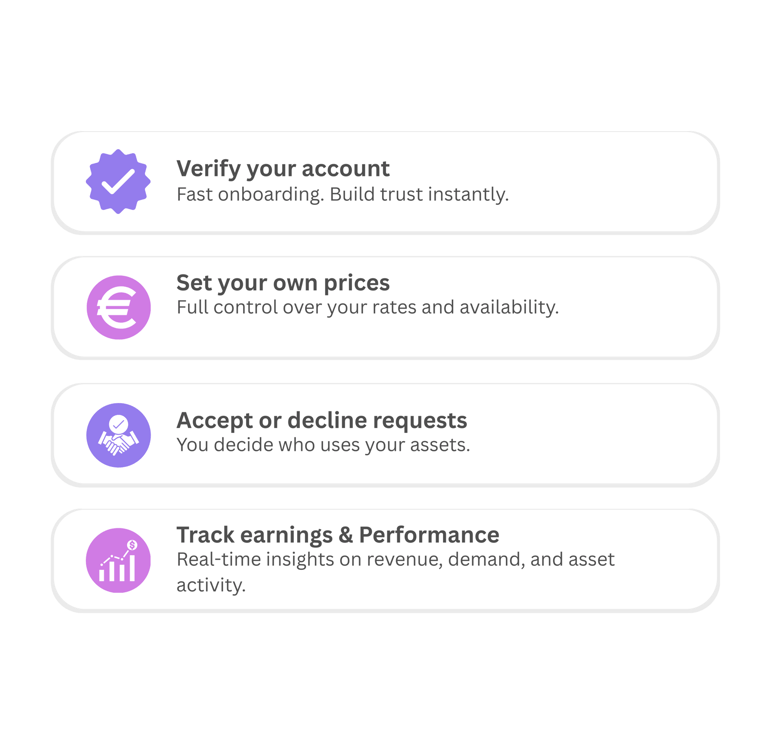The width and height of the screenshot is (768, 756).
Task: Click the purple verified badge icon
Action: point(118,181)
